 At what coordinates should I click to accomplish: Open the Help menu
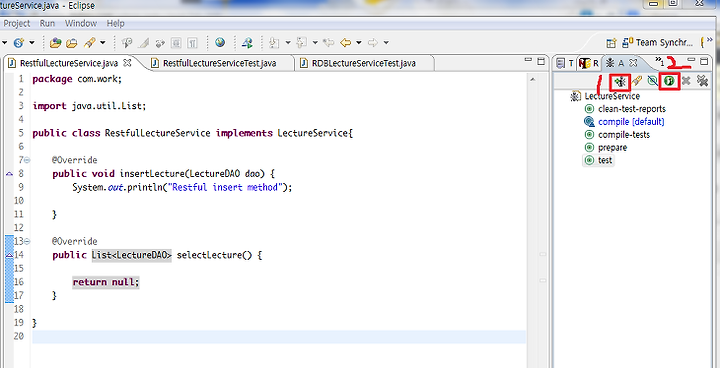[x=116, y=23]
